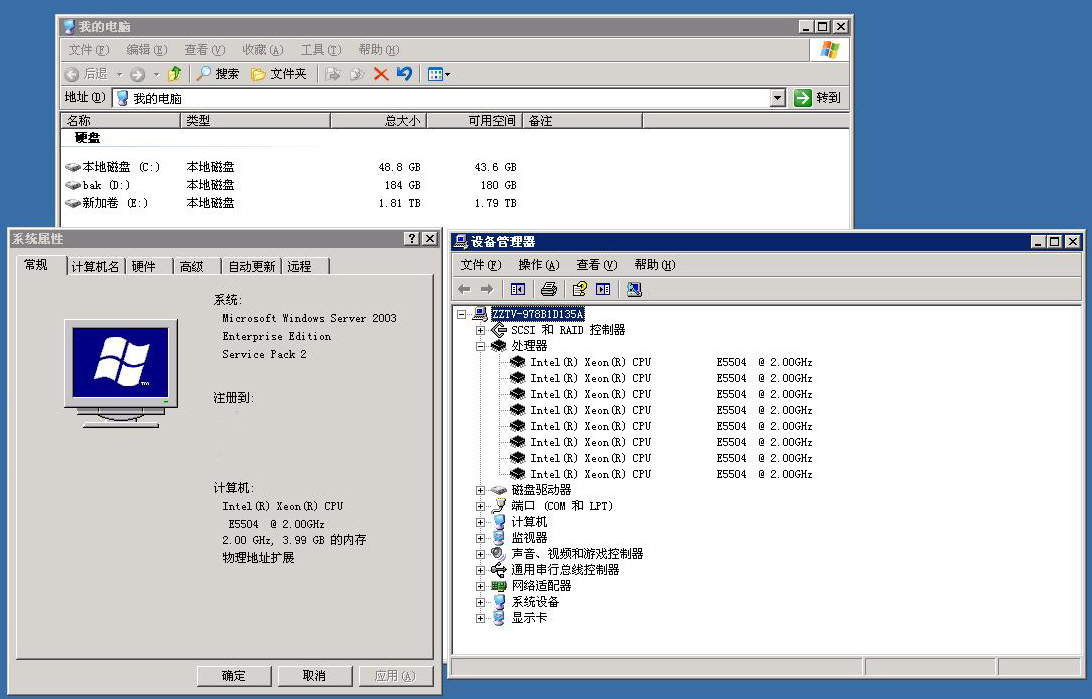The width and height of the screenshot is (1092, 699).
Task: Open the 操作 (Action) menu in Device Manager
Action: pos(538,265)
